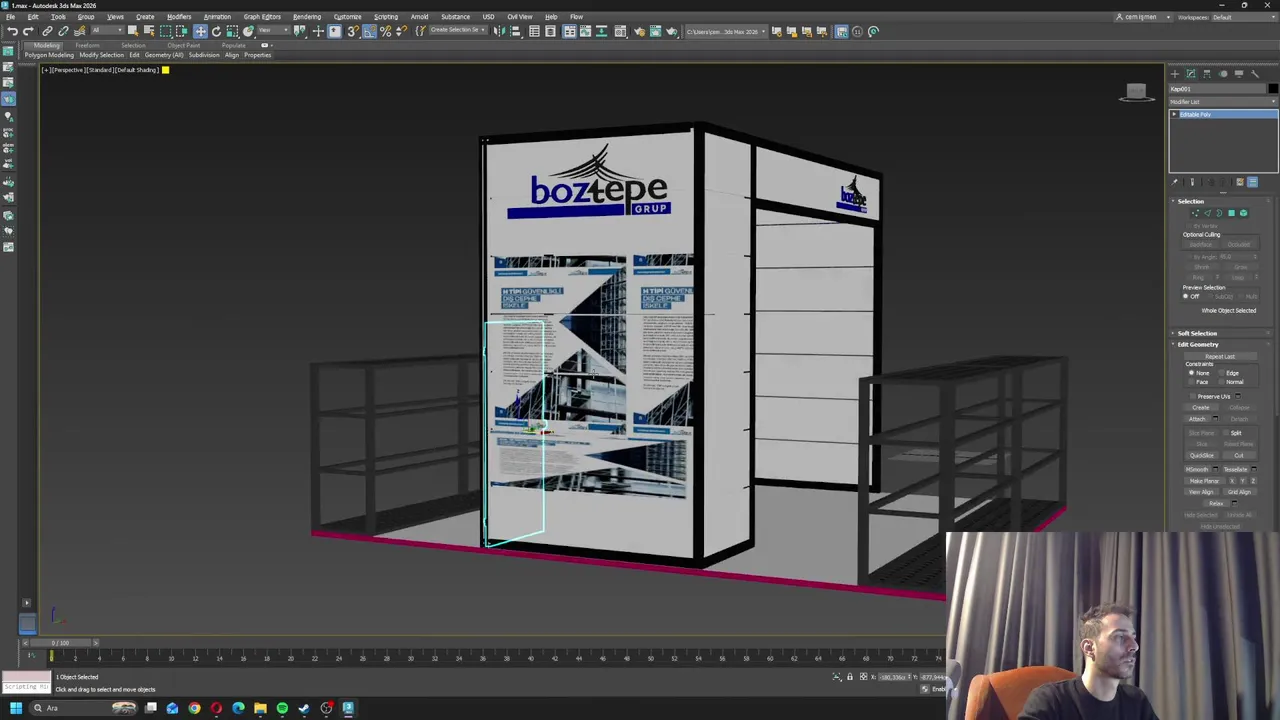Switch to the Utilities wrench panel tab
The height and width of the screenshot is (720, 1280).
pos(1255,74)
